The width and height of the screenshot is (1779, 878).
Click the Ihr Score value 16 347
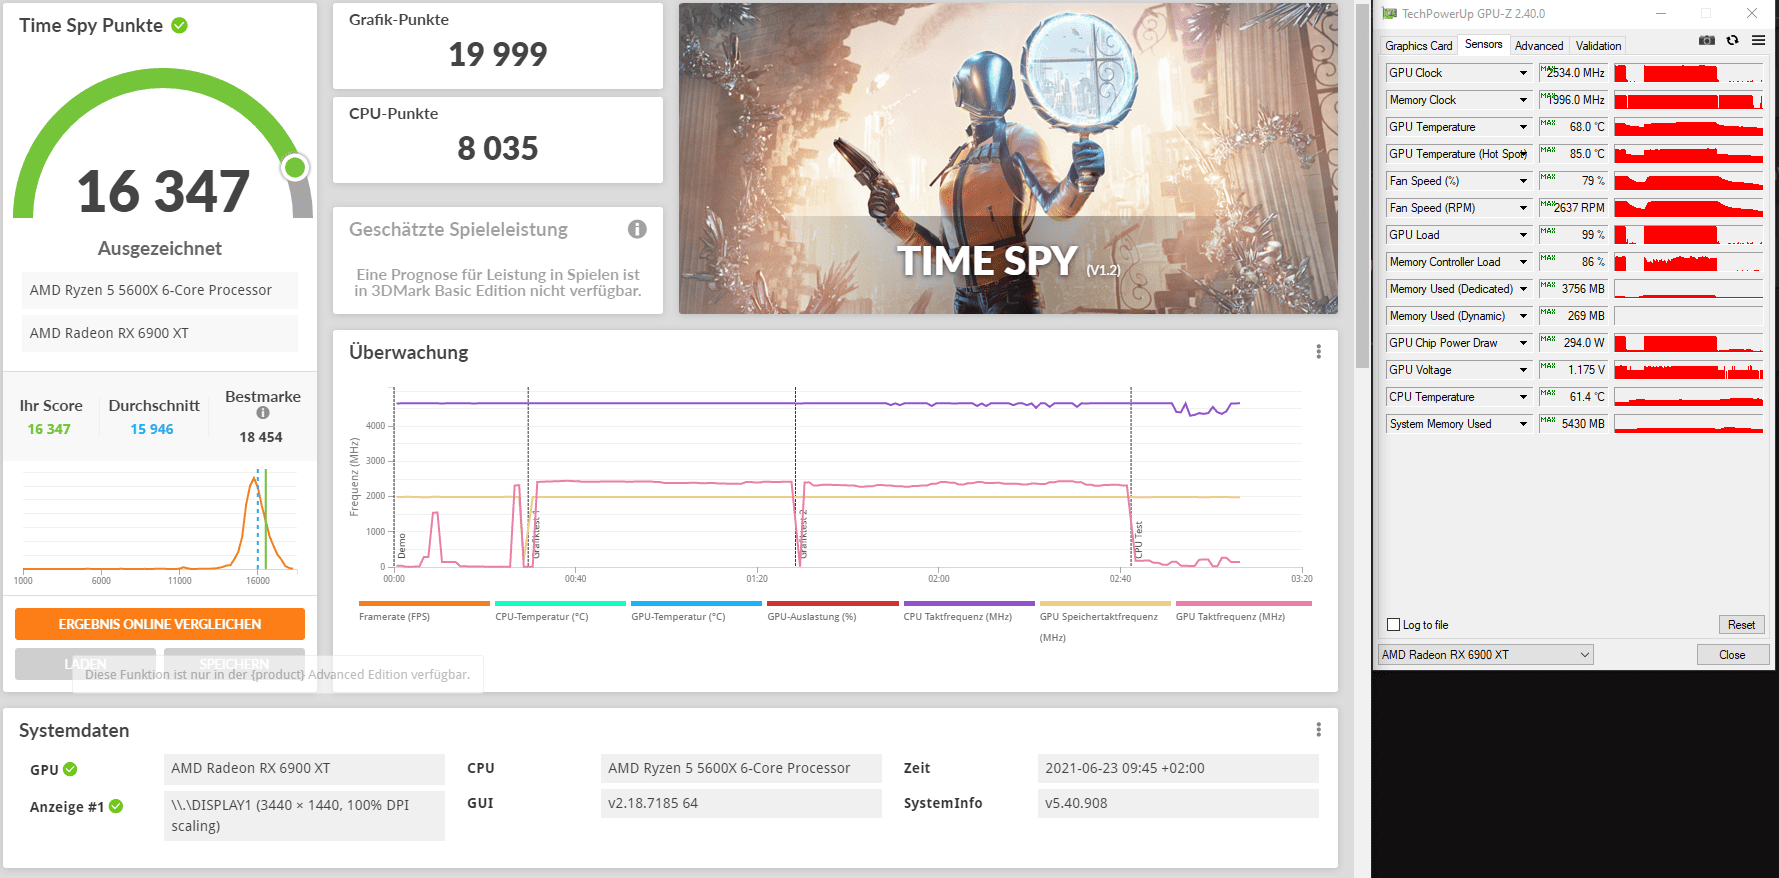coord(49,429)
